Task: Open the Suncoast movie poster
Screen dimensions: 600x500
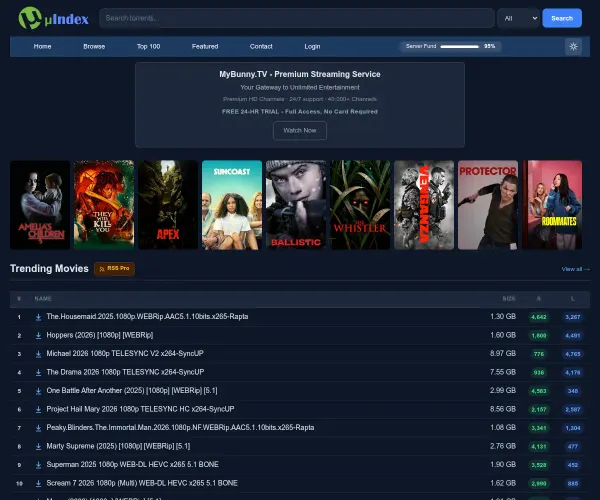Action: coord(232,205)
